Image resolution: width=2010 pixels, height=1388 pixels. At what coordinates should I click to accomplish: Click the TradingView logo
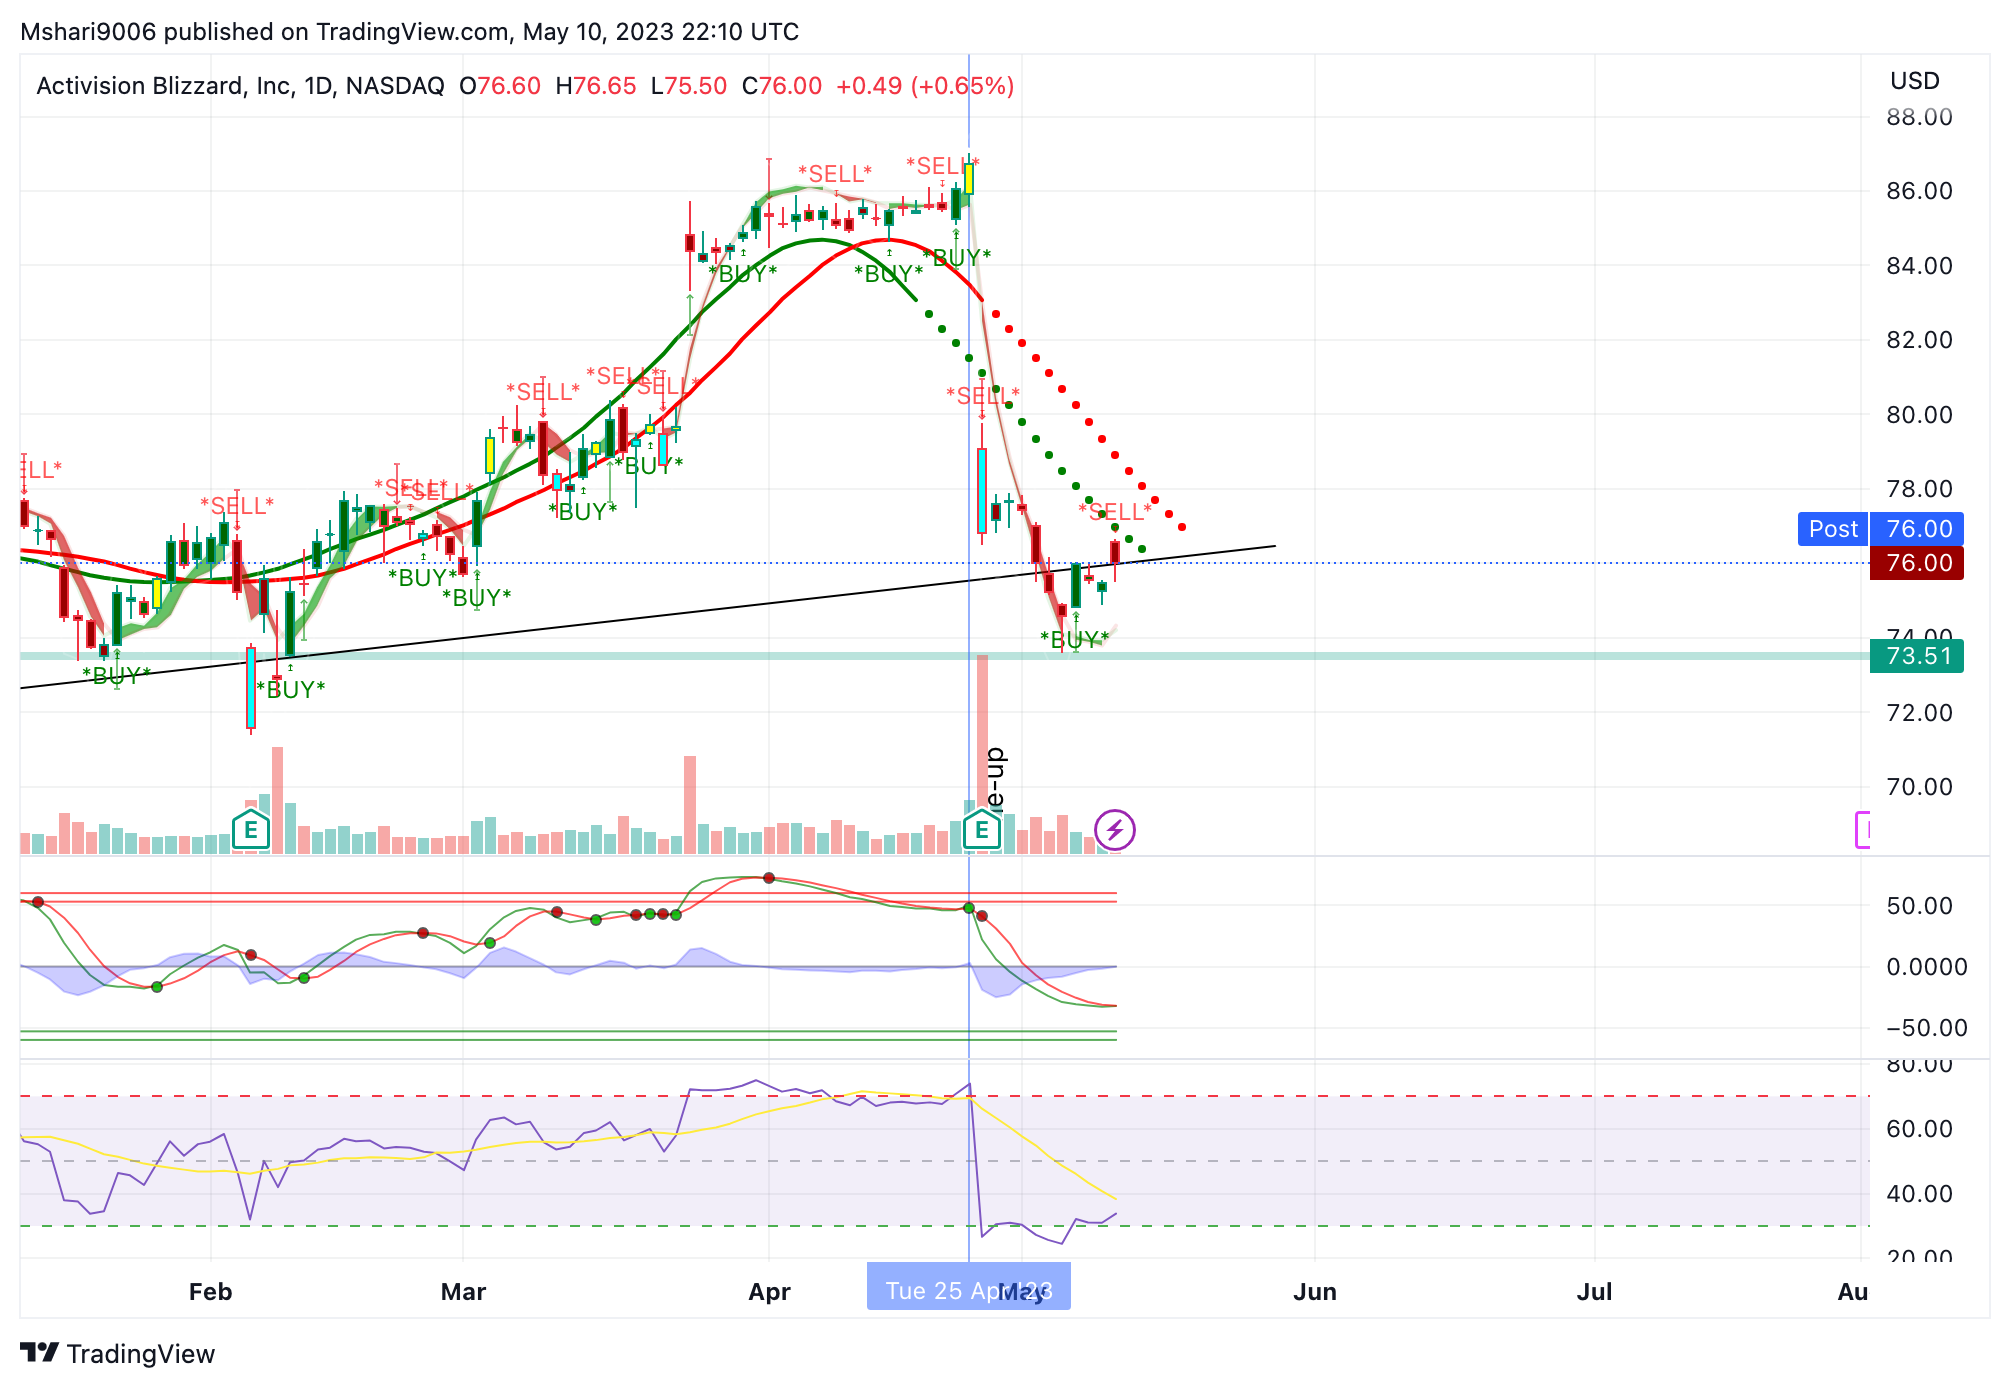click(x=118, y=1353)
